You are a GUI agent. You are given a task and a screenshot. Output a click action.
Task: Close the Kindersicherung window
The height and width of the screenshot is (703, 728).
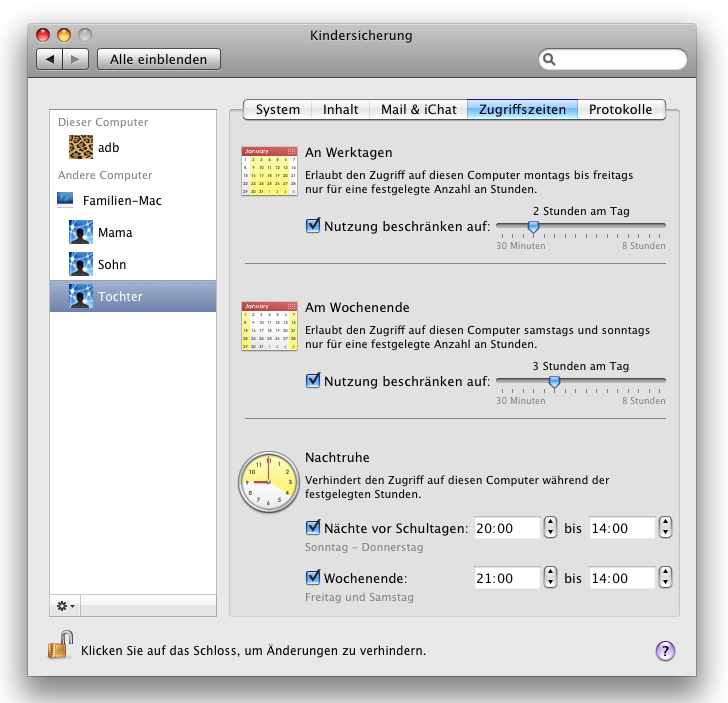click(x=43, y=35)
